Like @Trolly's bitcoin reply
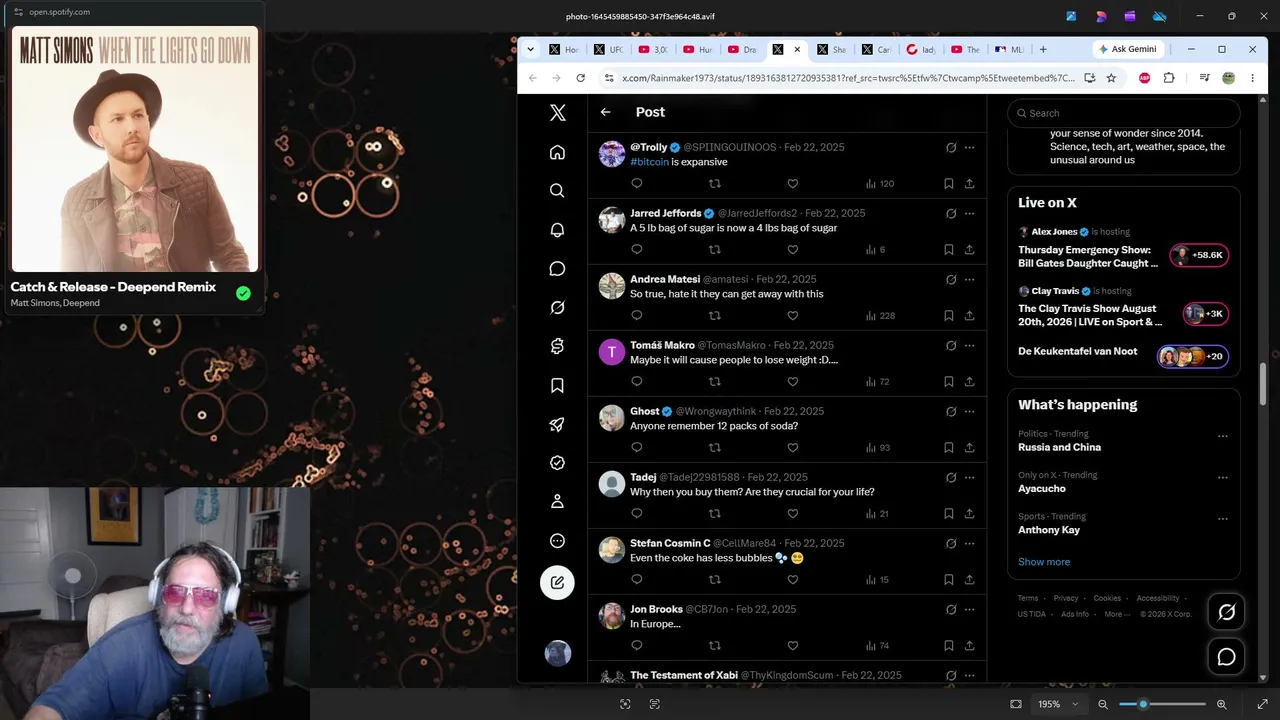The width and height of the screenshot is (1280, 720). (x=793, y=184)
